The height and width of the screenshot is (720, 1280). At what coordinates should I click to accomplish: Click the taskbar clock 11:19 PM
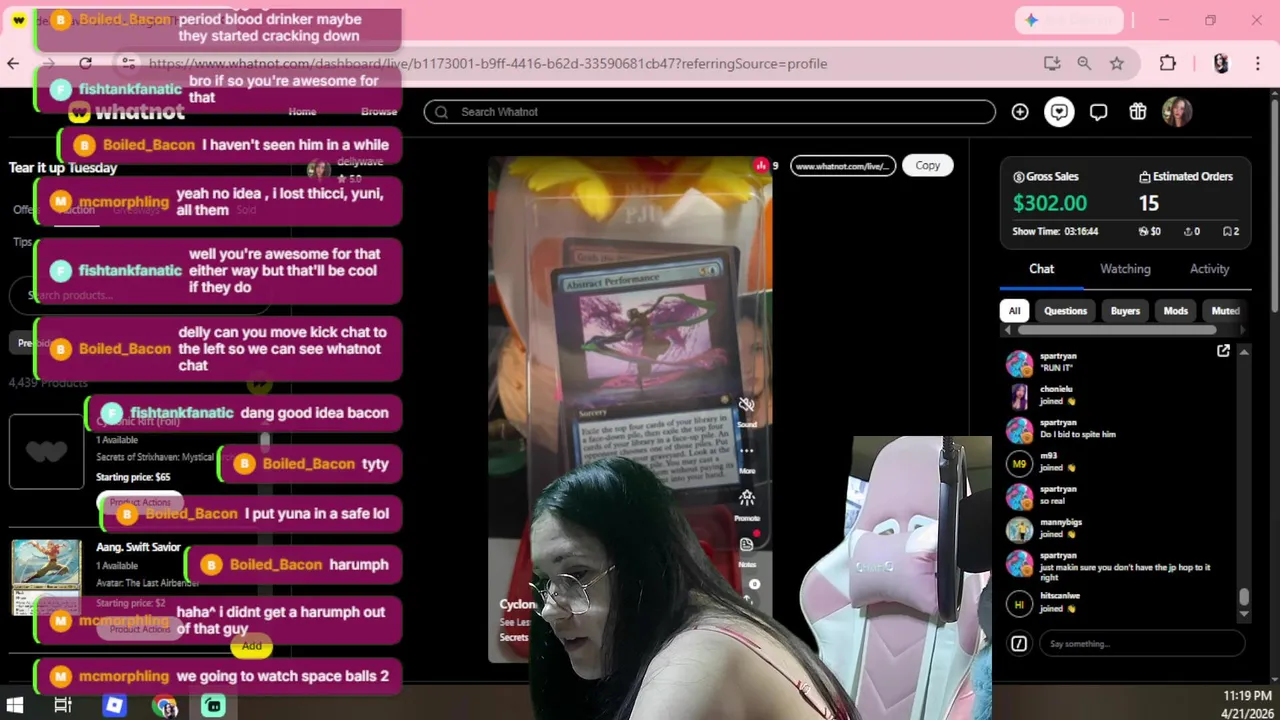coord(1248,695)
